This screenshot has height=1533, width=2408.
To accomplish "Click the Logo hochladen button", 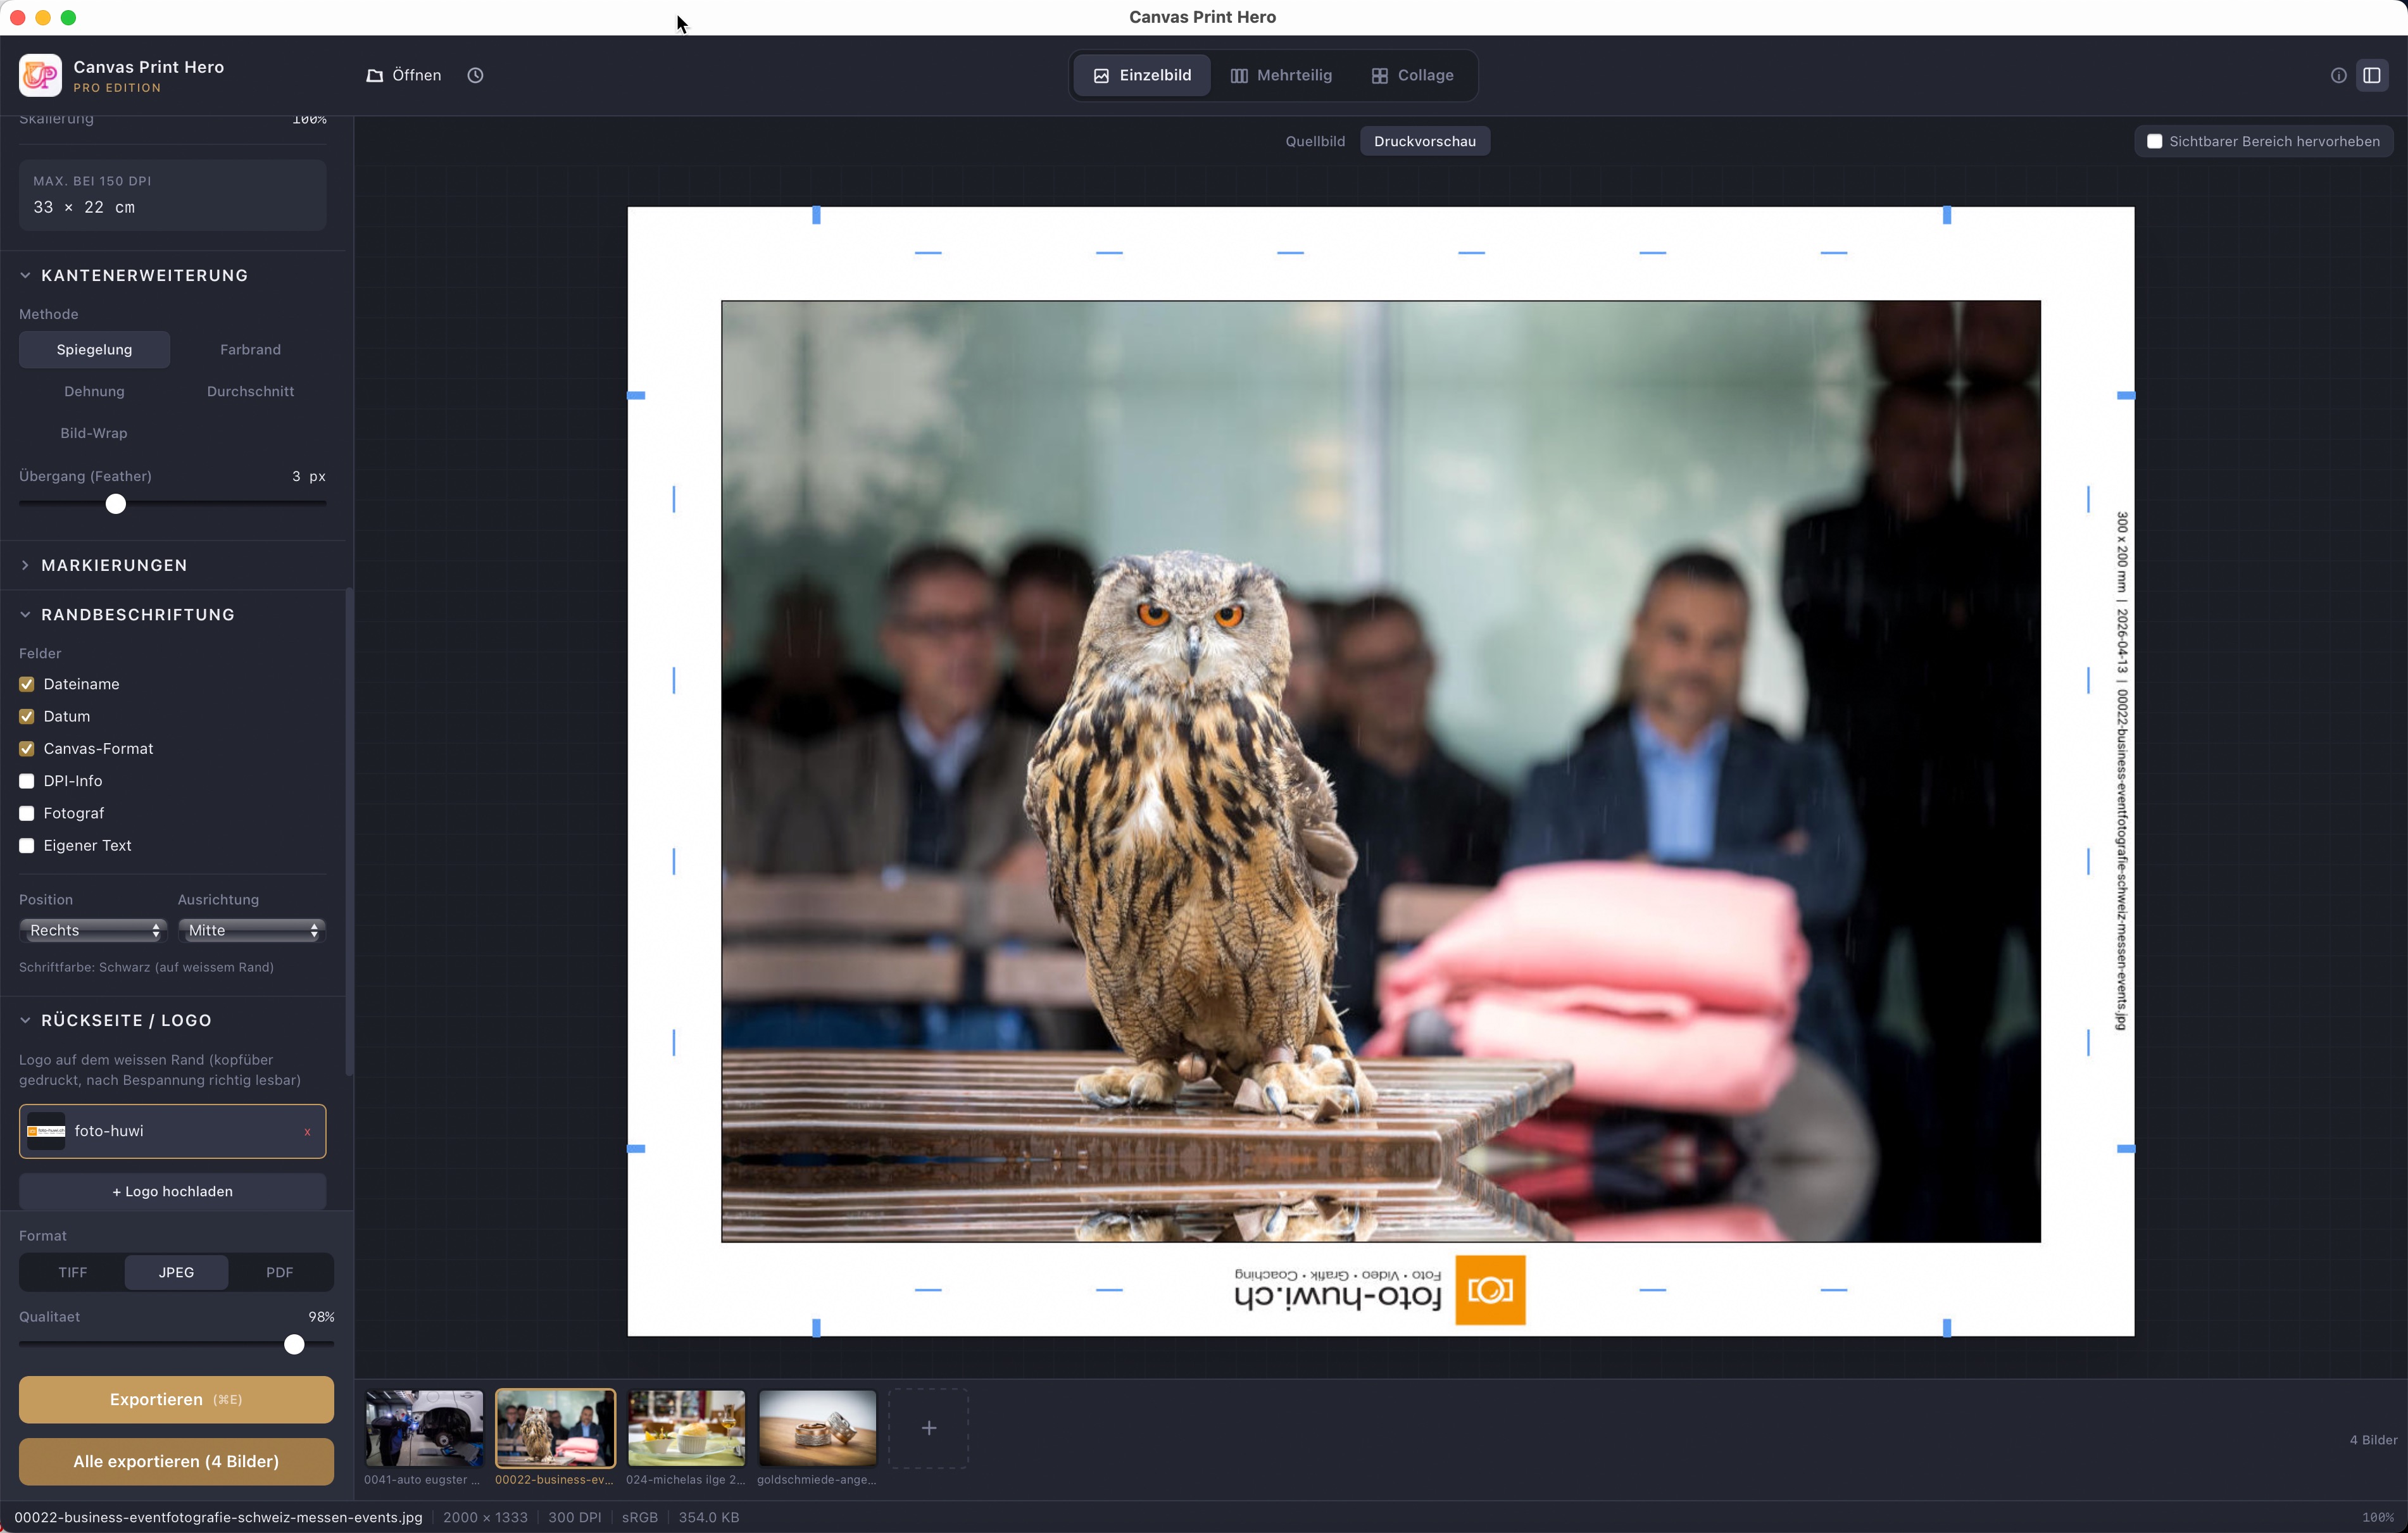I will click(172, 1191).
